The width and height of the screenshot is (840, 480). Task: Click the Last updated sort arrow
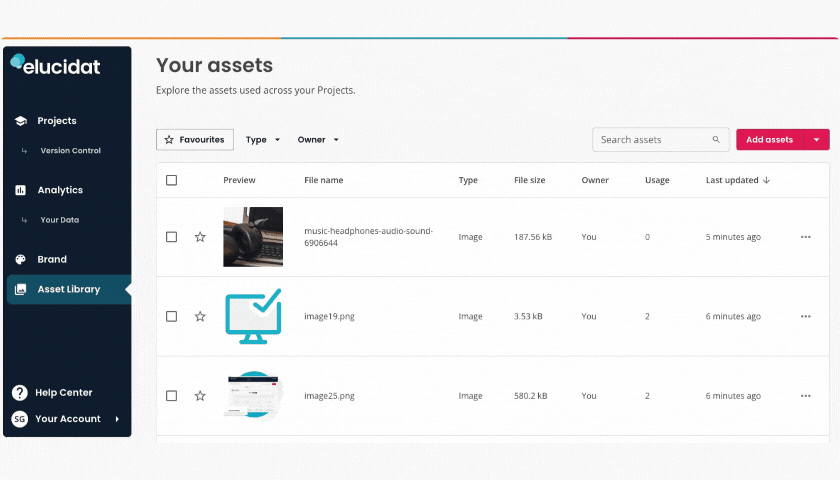(x=767, y=180)
